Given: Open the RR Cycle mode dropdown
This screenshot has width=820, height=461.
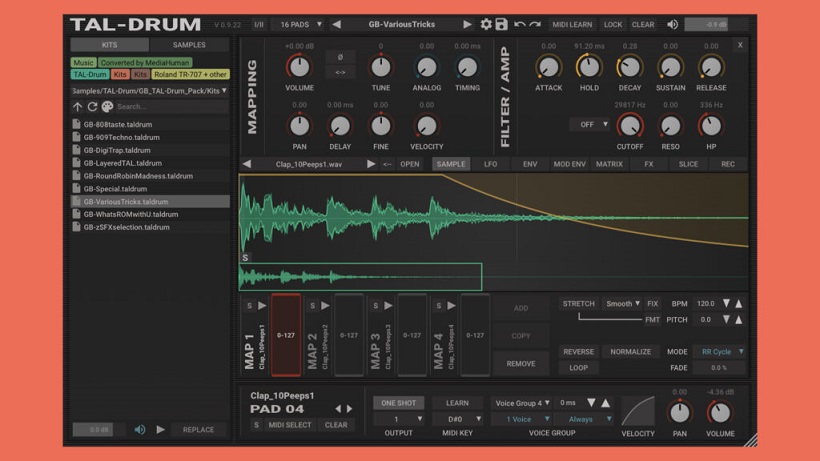Looking at the screenshot, I should [x=720, y=352].
